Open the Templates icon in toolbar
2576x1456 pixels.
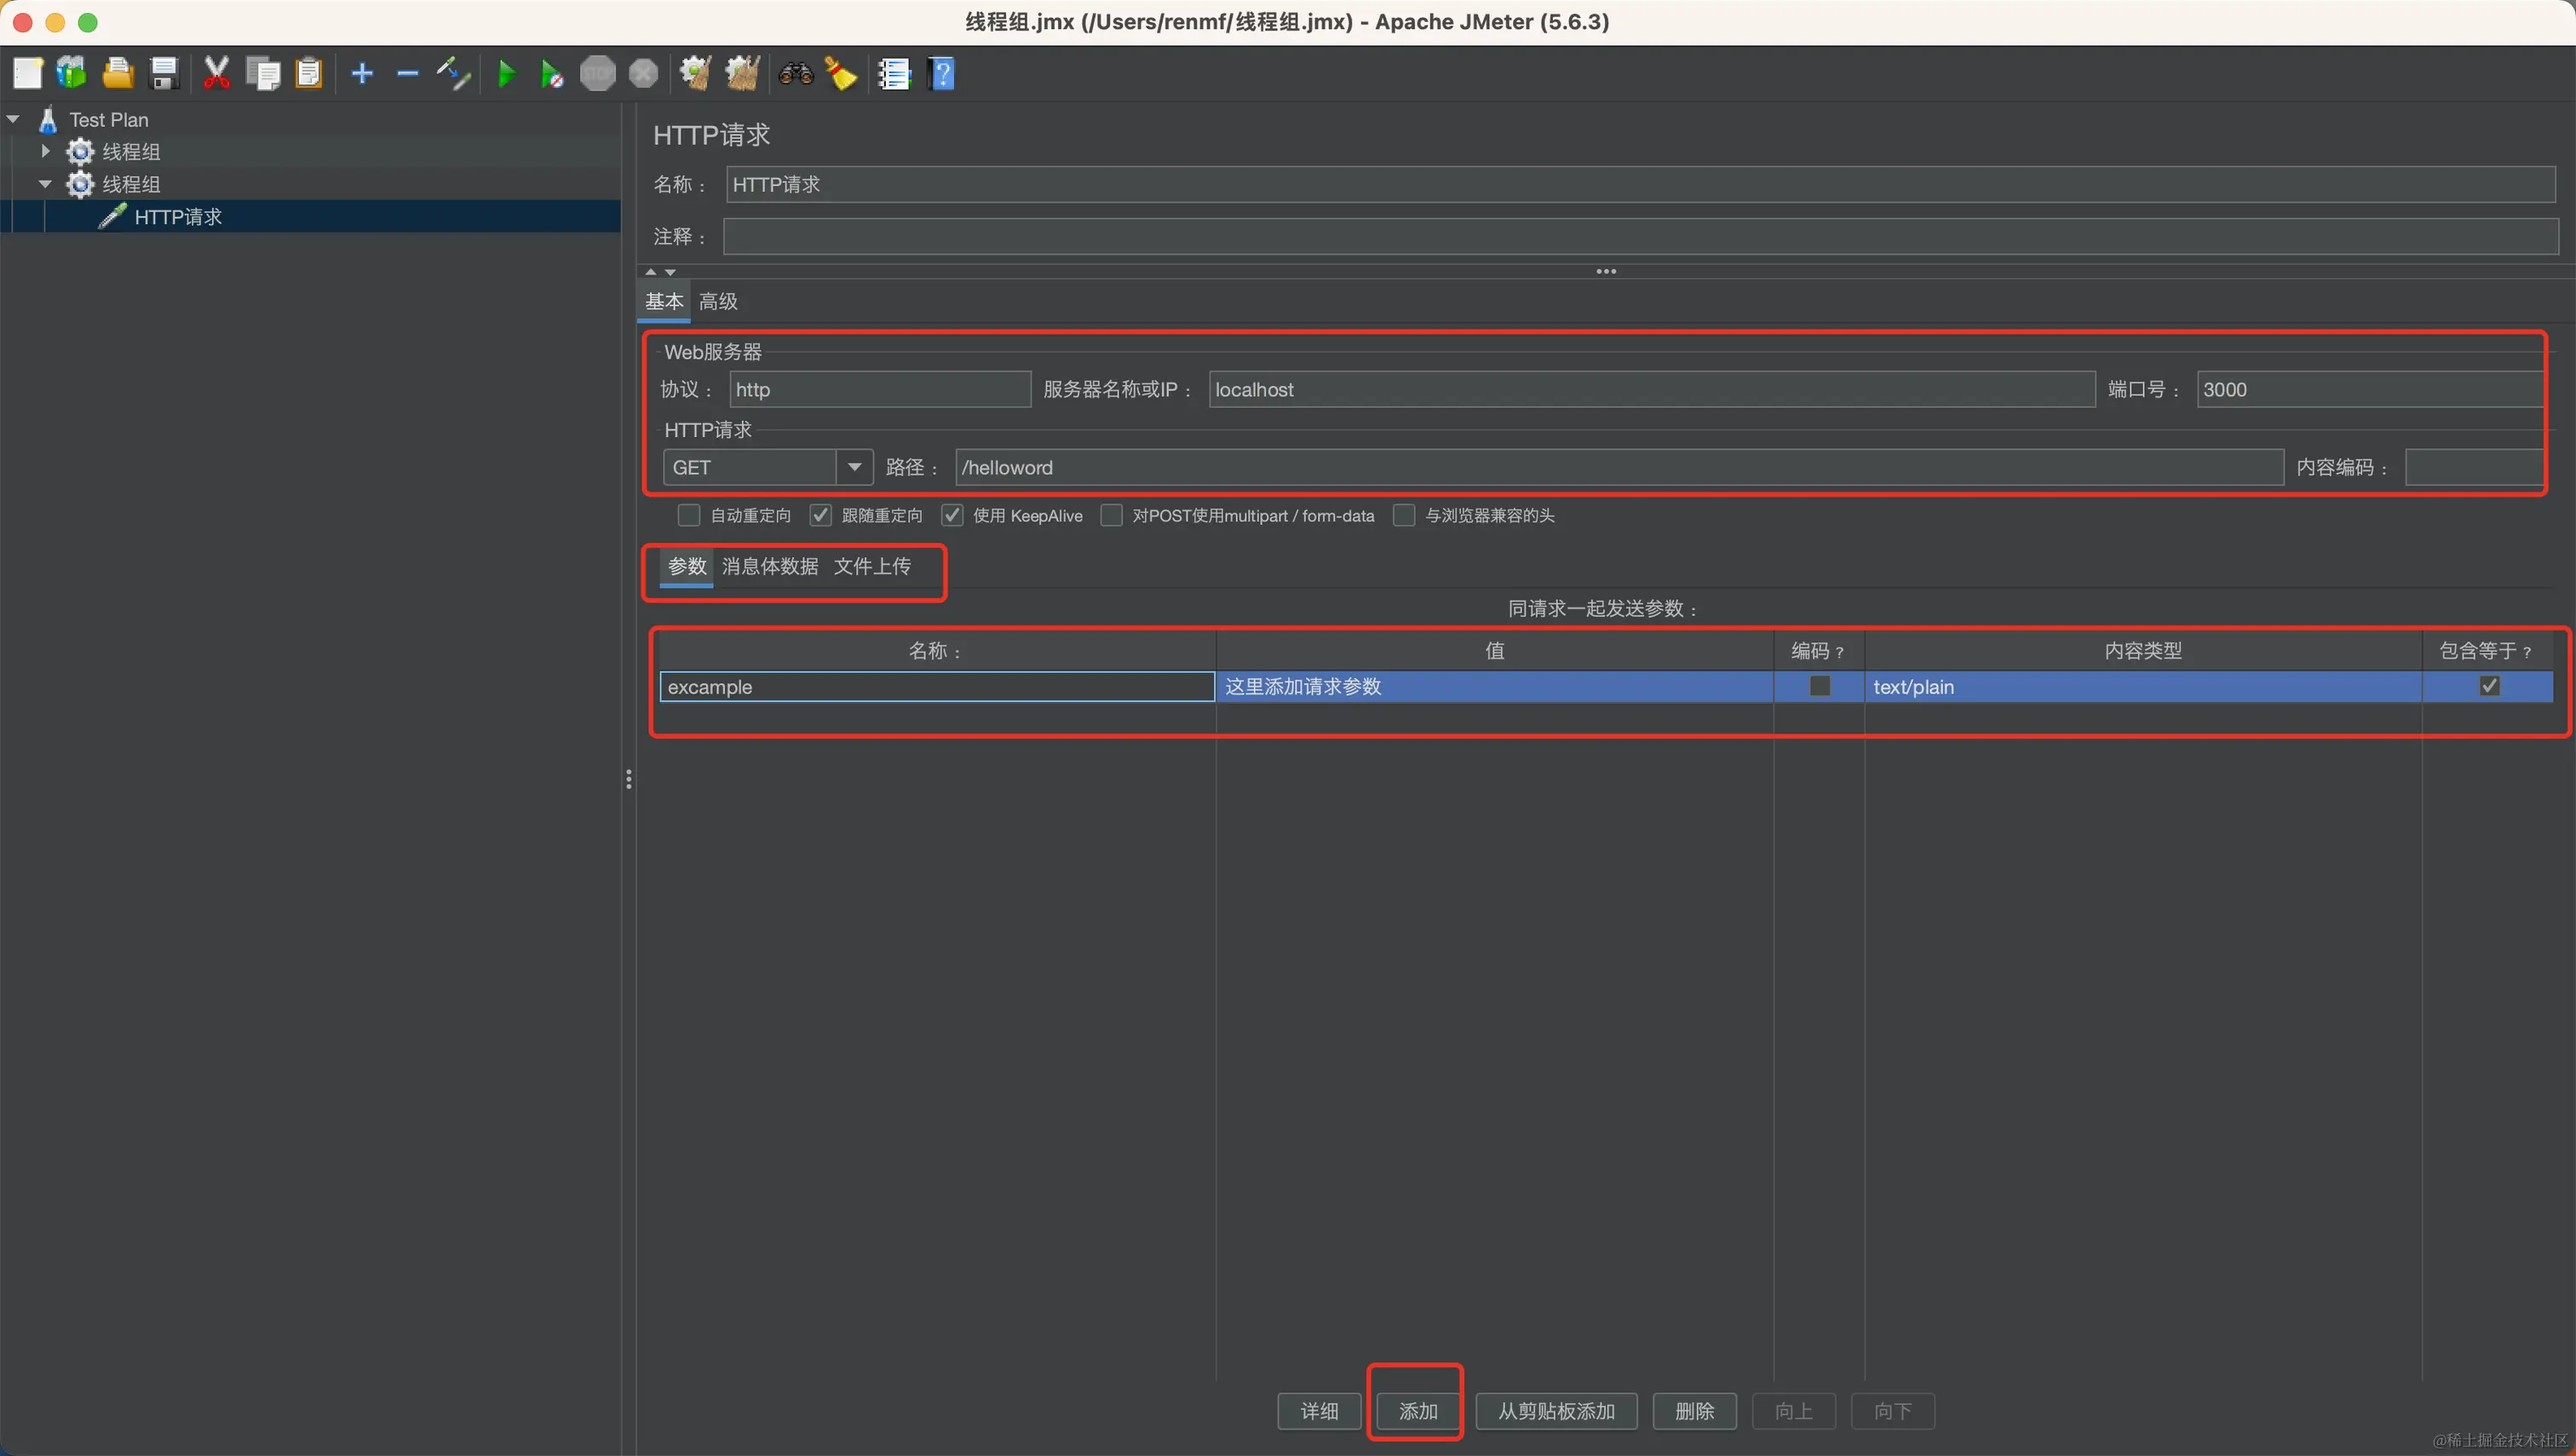pyautogui.click(x=72, y=73)
